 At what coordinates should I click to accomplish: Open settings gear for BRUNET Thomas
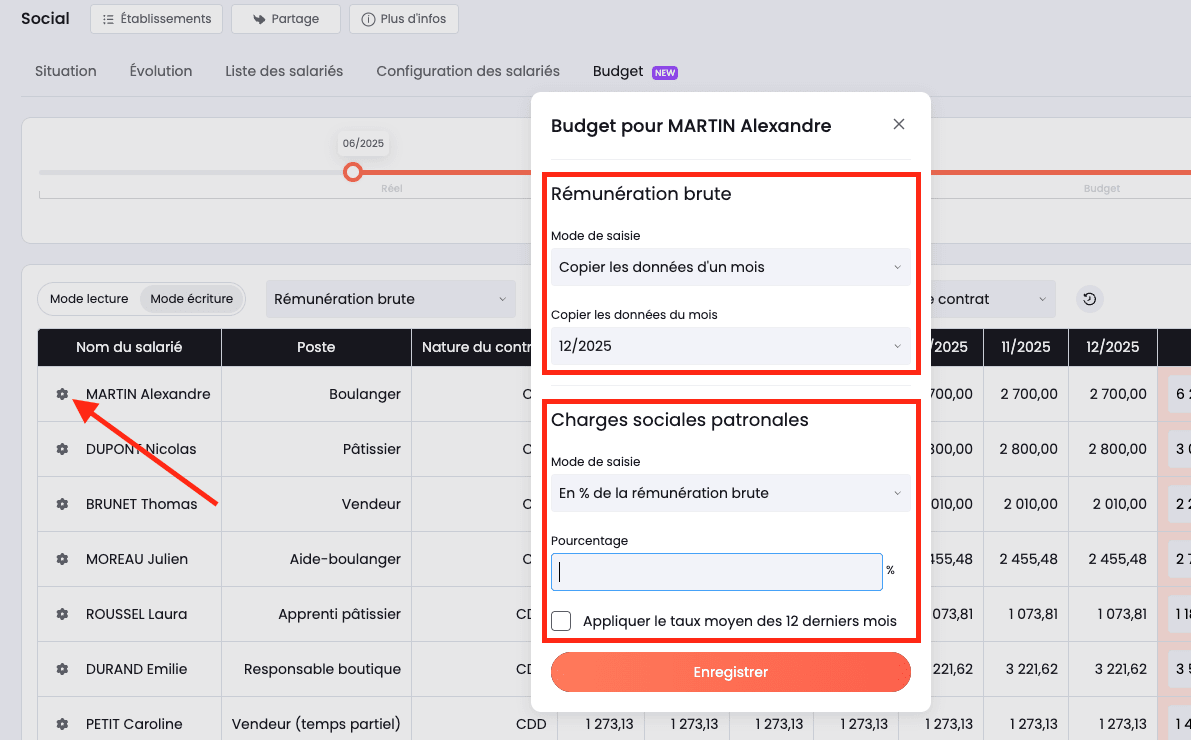[x=60, y=504]
